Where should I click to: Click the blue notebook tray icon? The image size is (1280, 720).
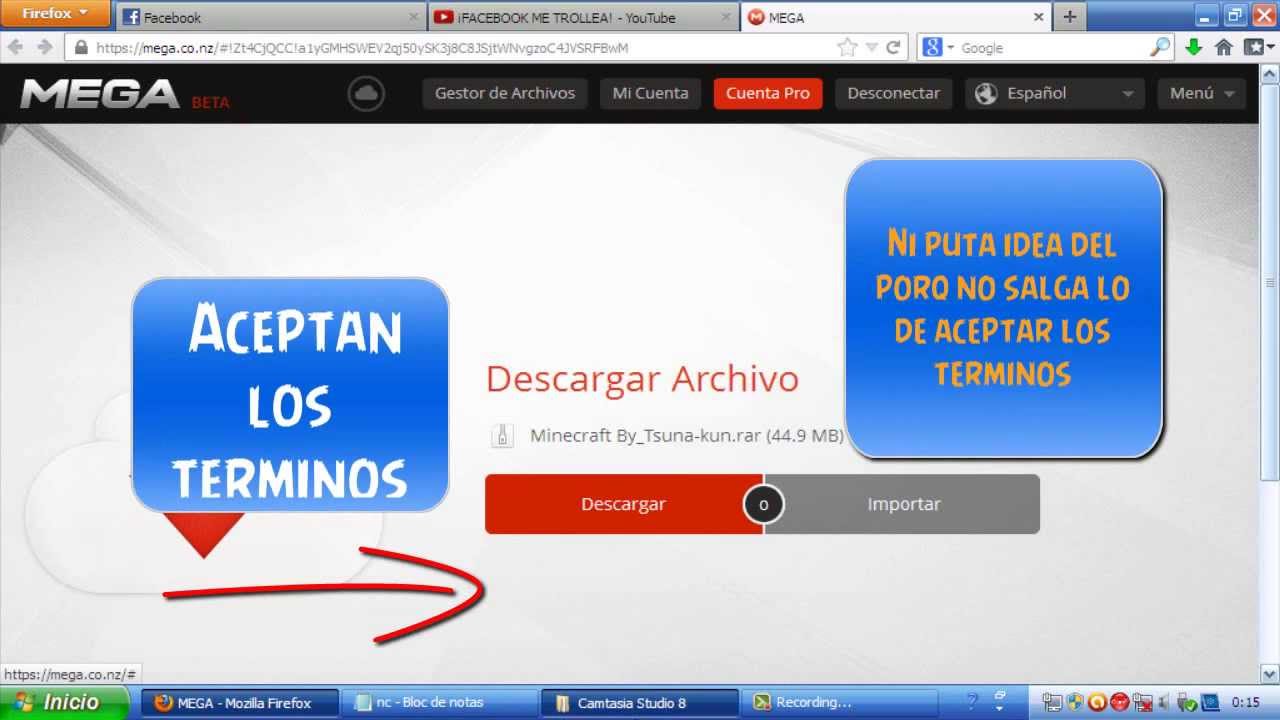pyautogui.click(x=1210, y=702)
